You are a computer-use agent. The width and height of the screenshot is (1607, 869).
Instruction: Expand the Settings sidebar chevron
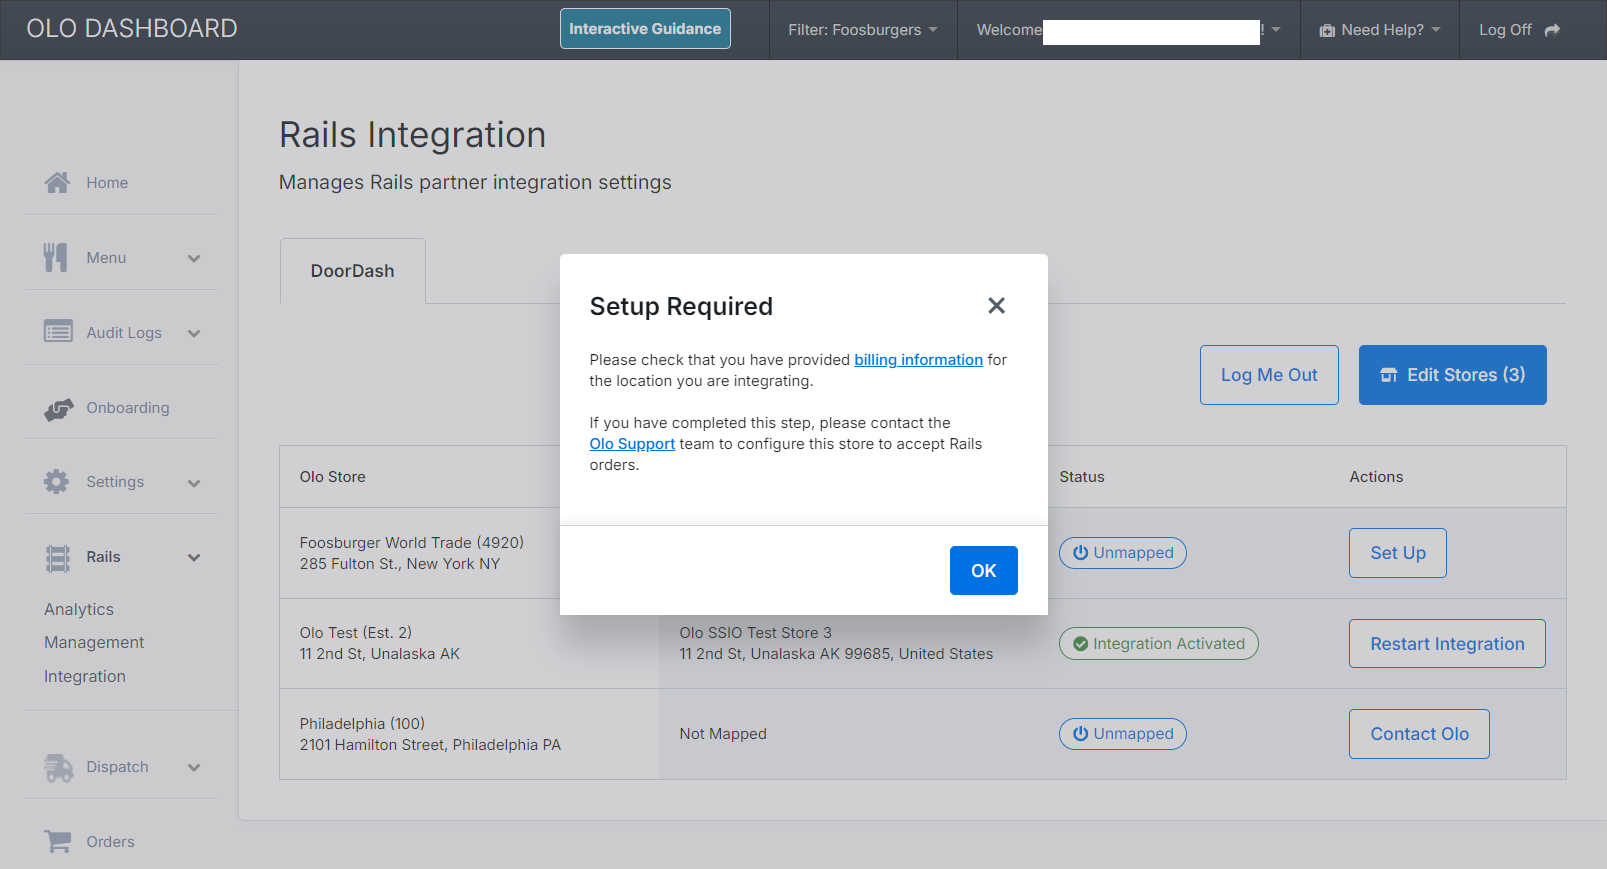[194, 483]
